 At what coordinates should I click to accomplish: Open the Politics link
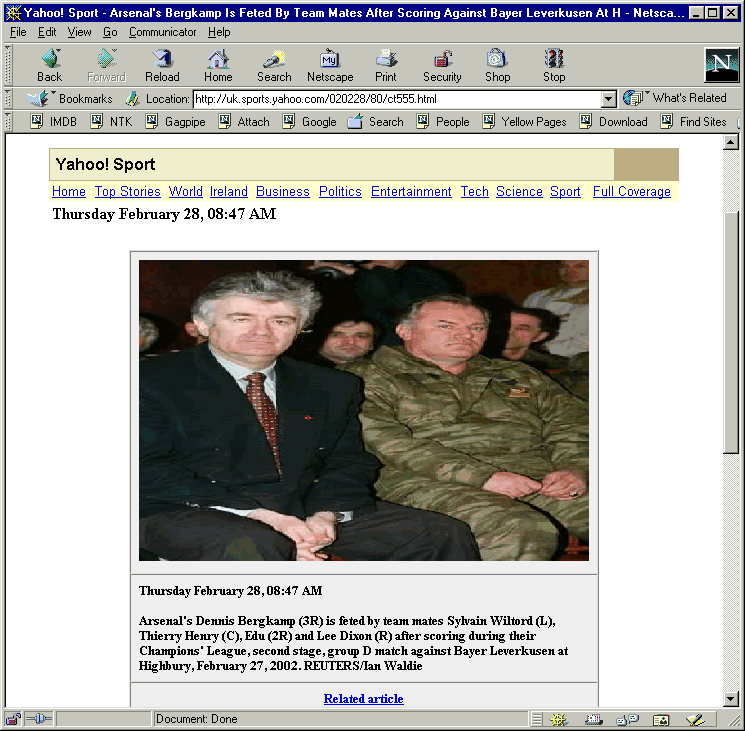(x=340, y=191)
